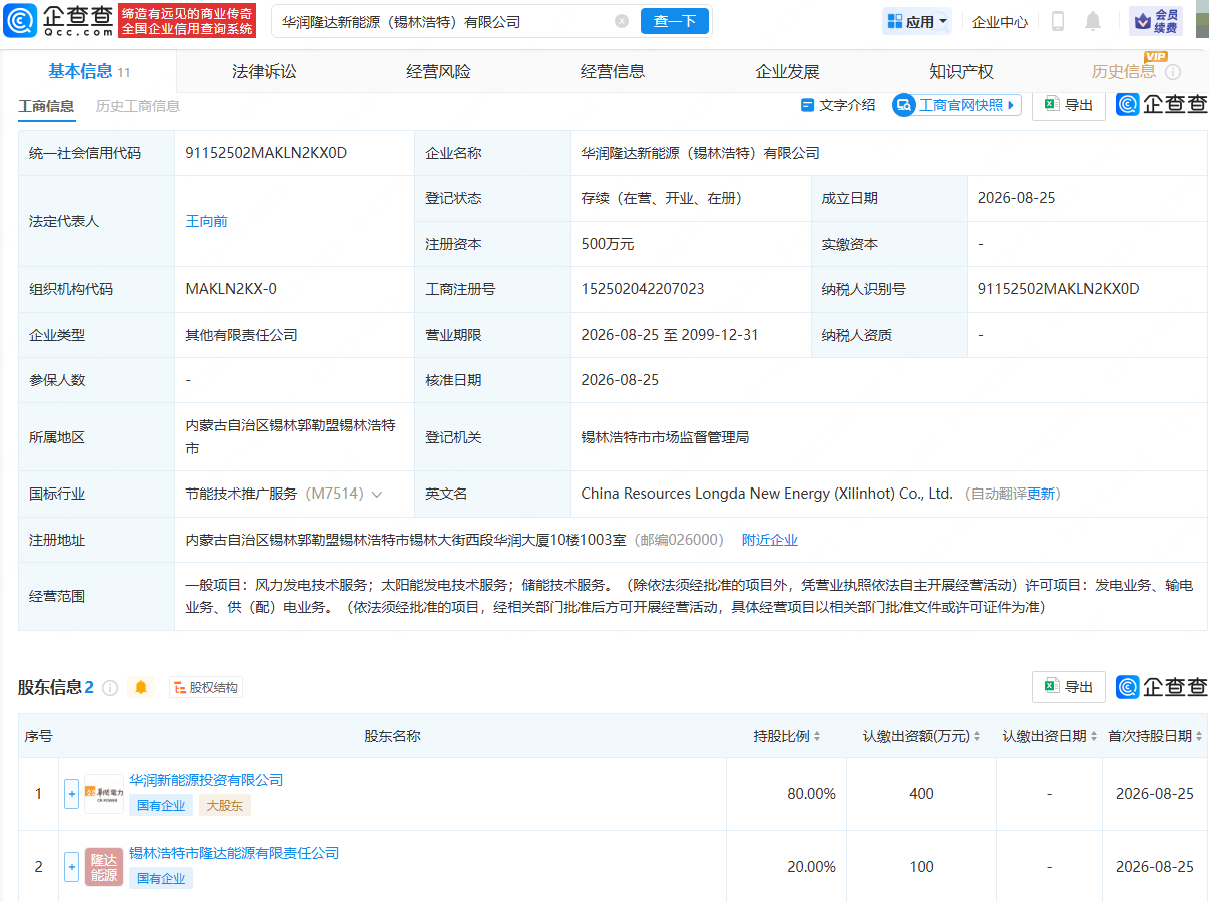Click the info icon beside 历史信息
This screenshot has height=902, width=1209.
(1173, 72)
